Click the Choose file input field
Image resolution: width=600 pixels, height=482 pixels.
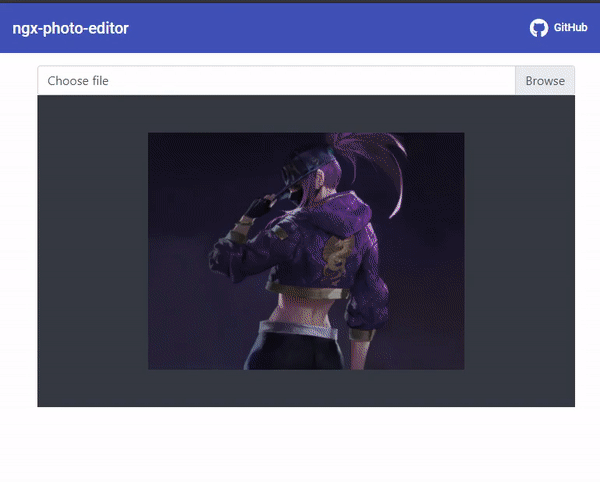pos(276,81)
